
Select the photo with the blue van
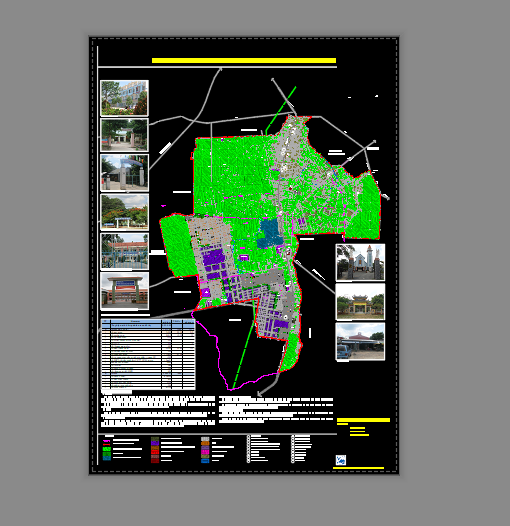pos(360,341)
